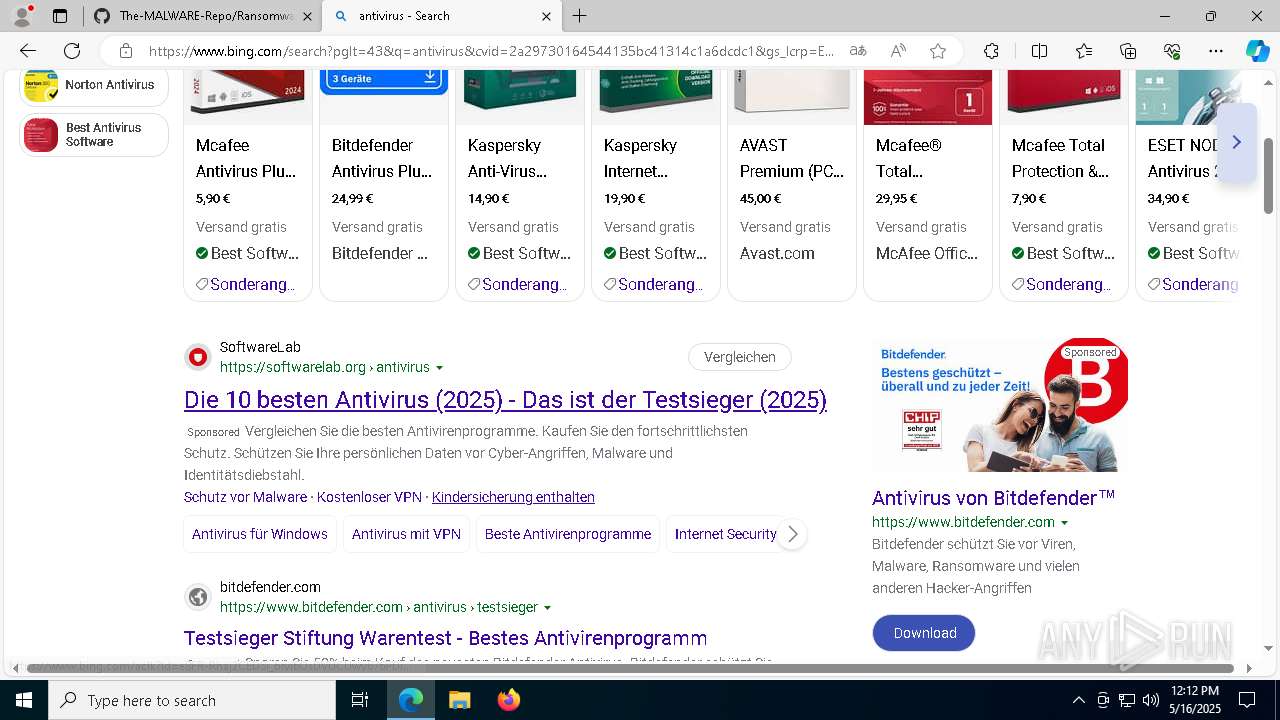Image resolution: width=1280 pixels, height=720 pixels.
Task: Close the antivirus Search tab
Action: (546, 16)
